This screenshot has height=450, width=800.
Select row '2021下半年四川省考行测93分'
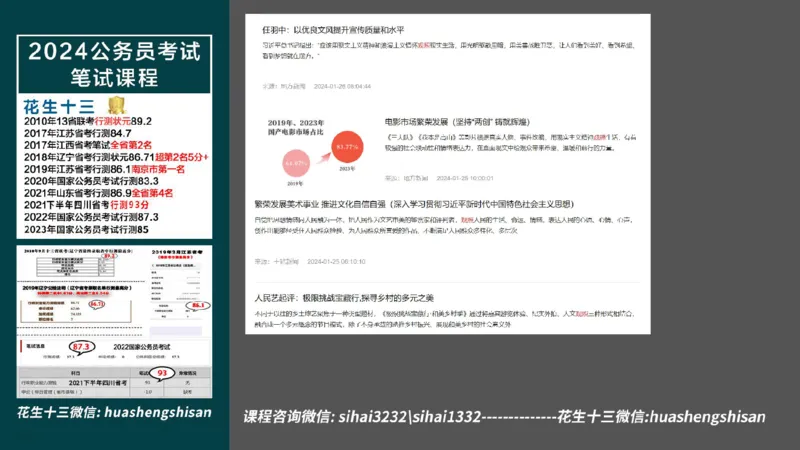(86, 205)
